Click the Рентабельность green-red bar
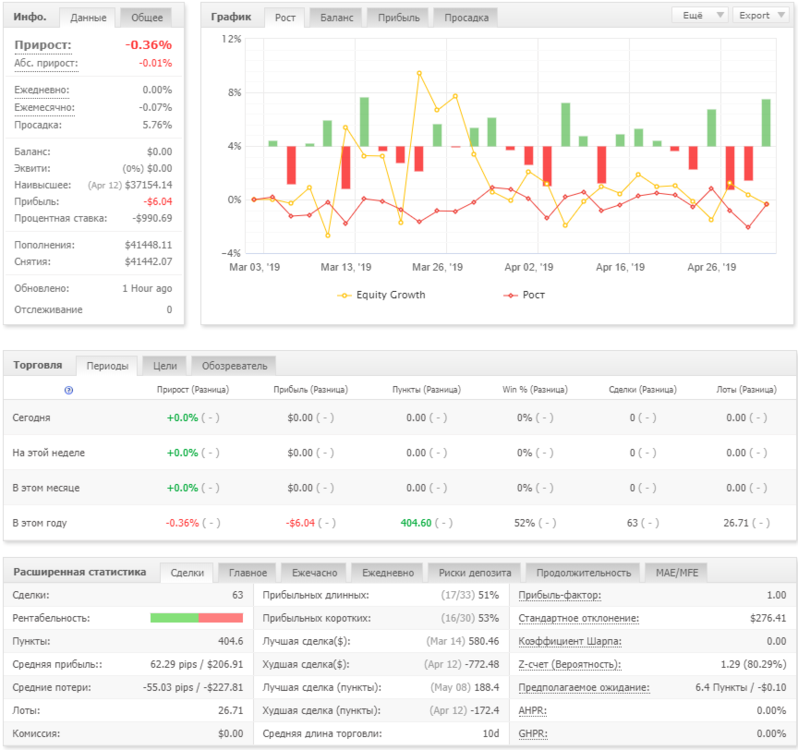 click(x=196, y=618)
